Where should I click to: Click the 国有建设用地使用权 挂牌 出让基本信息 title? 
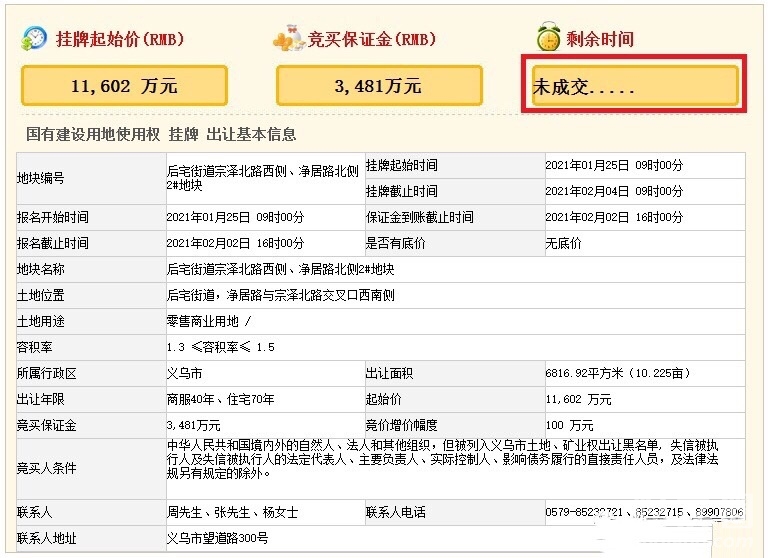pyautogui.click(x=160, y=135)
